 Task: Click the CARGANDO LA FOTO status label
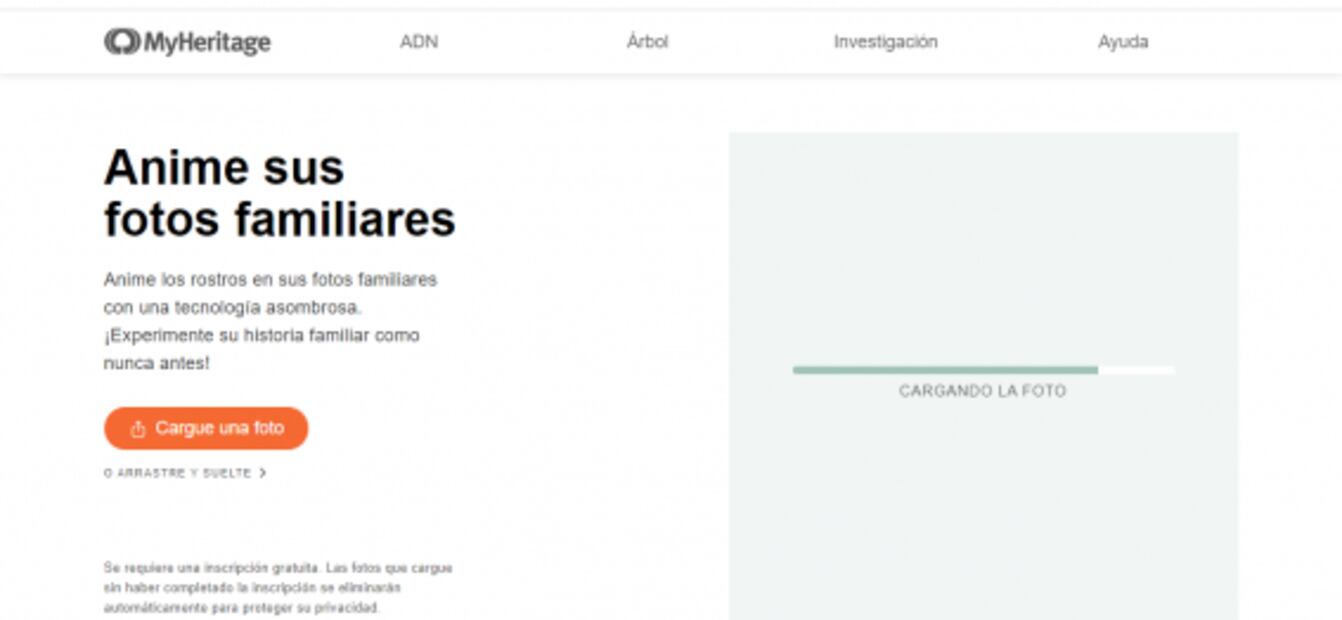982,391
